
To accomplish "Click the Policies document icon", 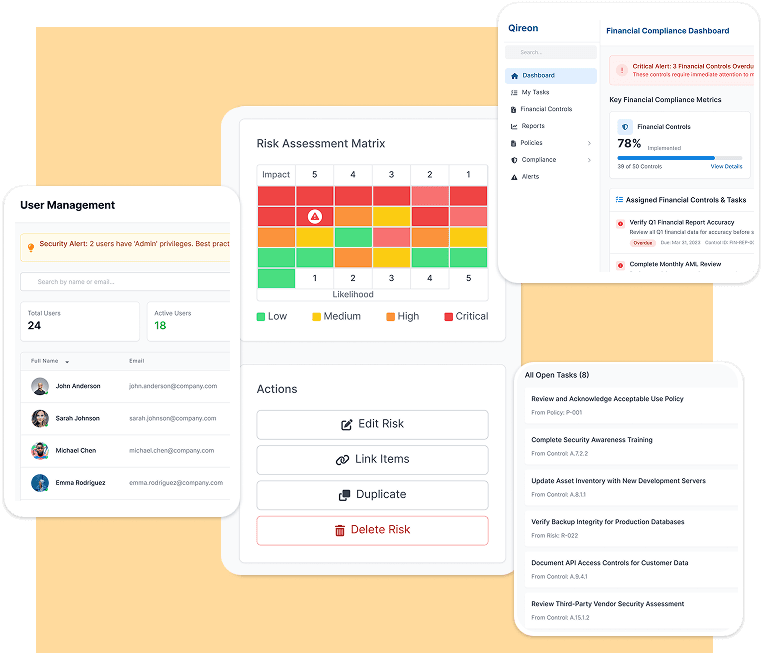I will 513,143.
